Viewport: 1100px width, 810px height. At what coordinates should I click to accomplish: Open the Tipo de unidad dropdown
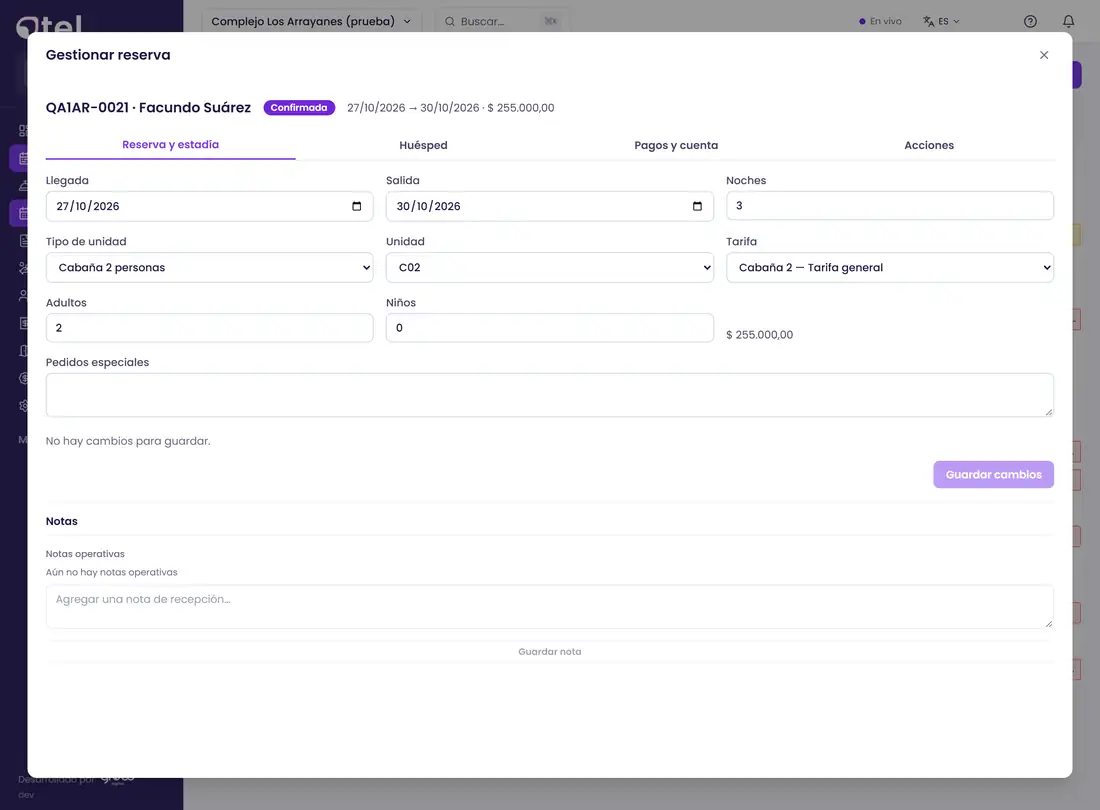(x=210, y=267)
